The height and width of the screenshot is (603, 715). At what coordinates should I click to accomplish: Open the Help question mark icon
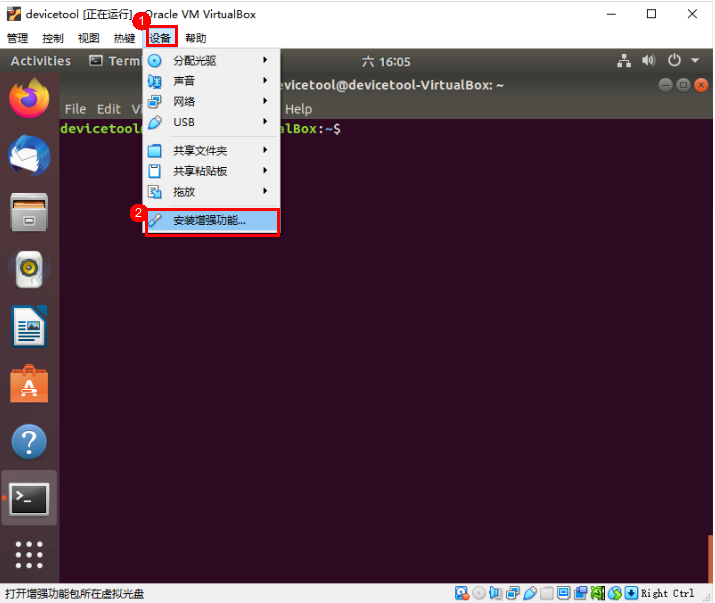[x=28, y=441]
